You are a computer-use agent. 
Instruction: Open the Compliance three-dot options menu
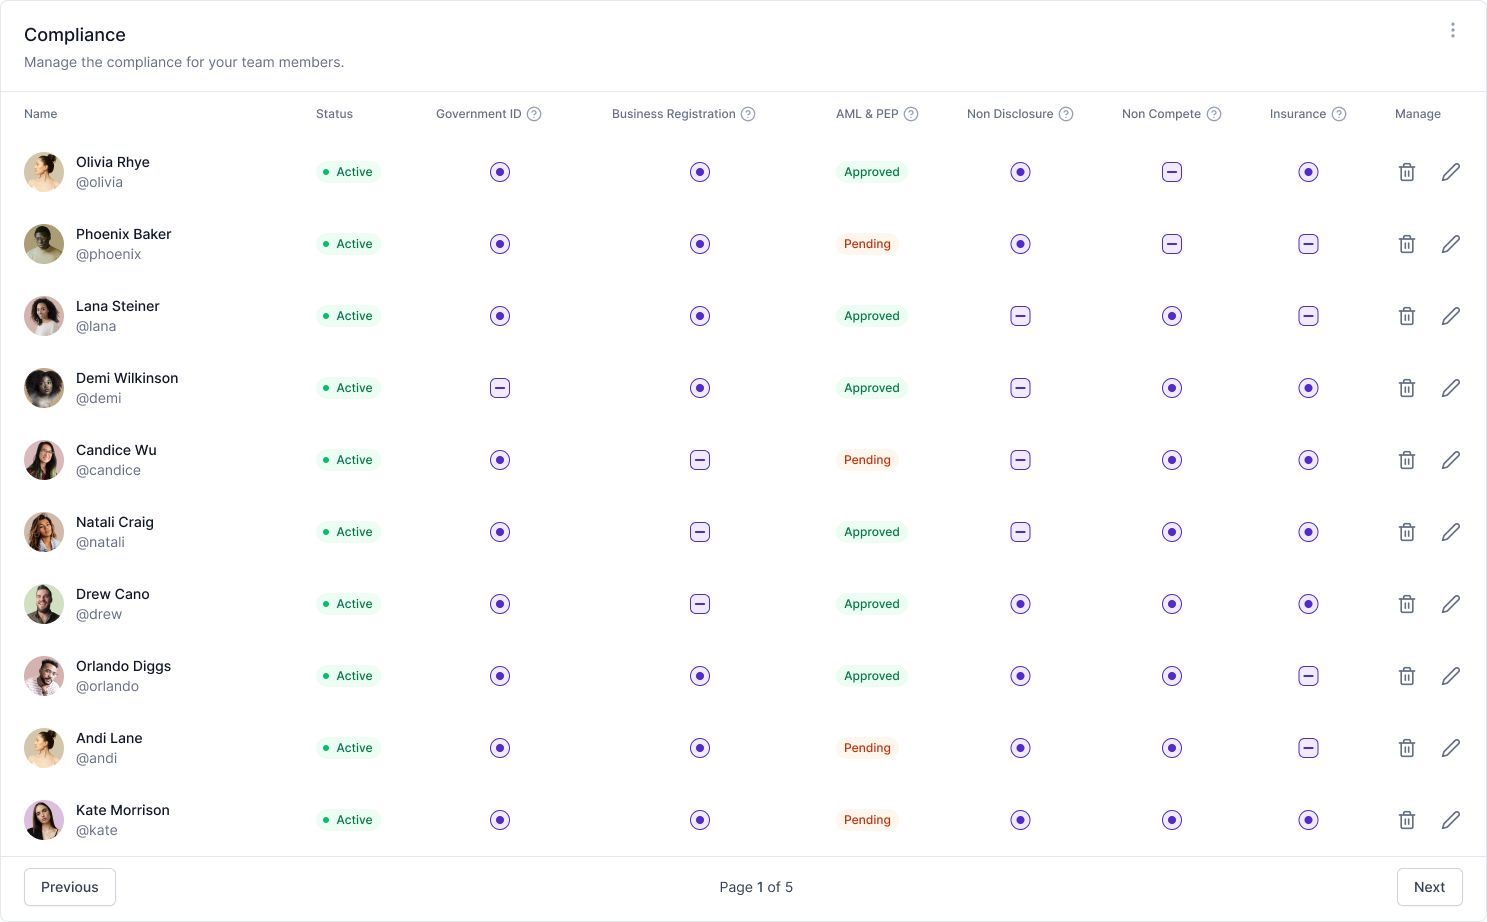point(1452,30)
